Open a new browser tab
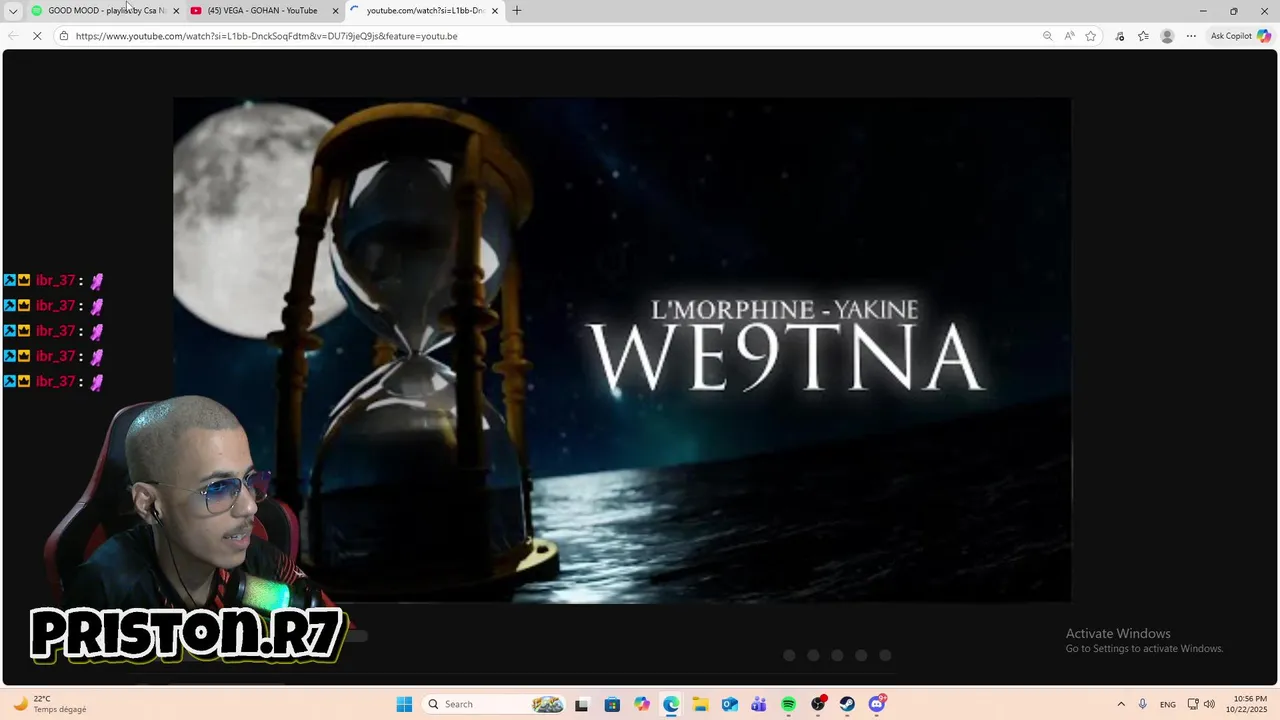 point(517,11)
